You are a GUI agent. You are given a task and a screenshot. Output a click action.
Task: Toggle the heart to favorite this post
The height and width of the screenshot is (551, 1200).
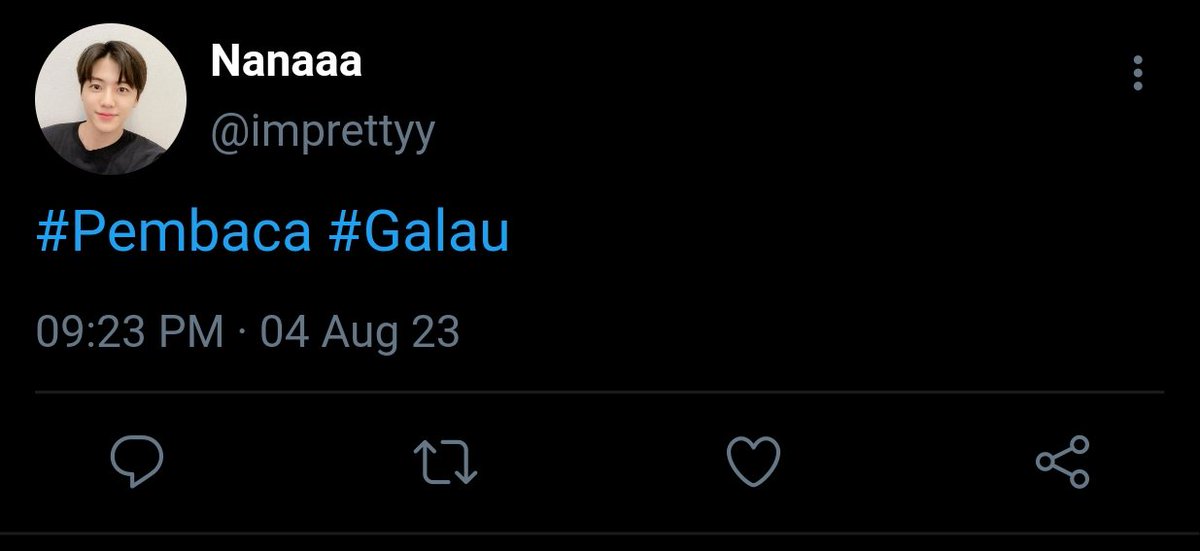(753, 462)
